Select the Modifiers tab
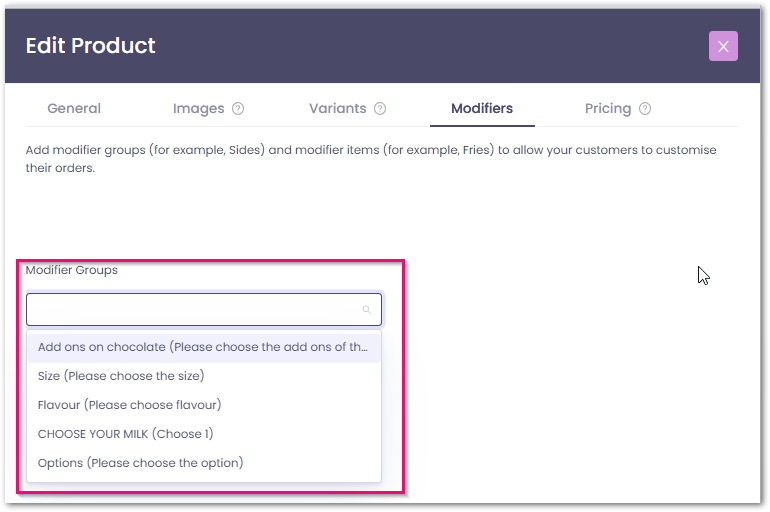Image resolution: width=770 pixels, height=512 pixels. [482, 108]
